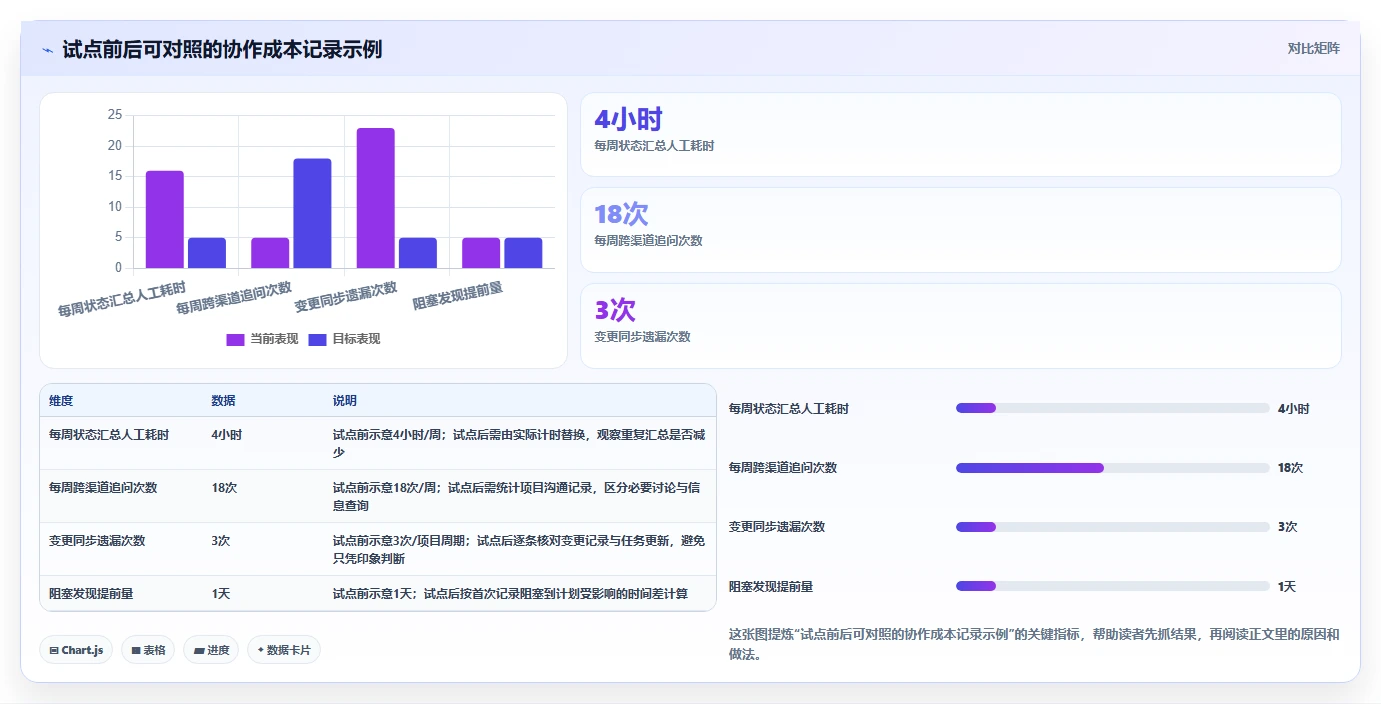This screenshot has width=1381, height=704.
Task: Click the tall purple bar for 变更同步遗漏次数
Action: 376,198
